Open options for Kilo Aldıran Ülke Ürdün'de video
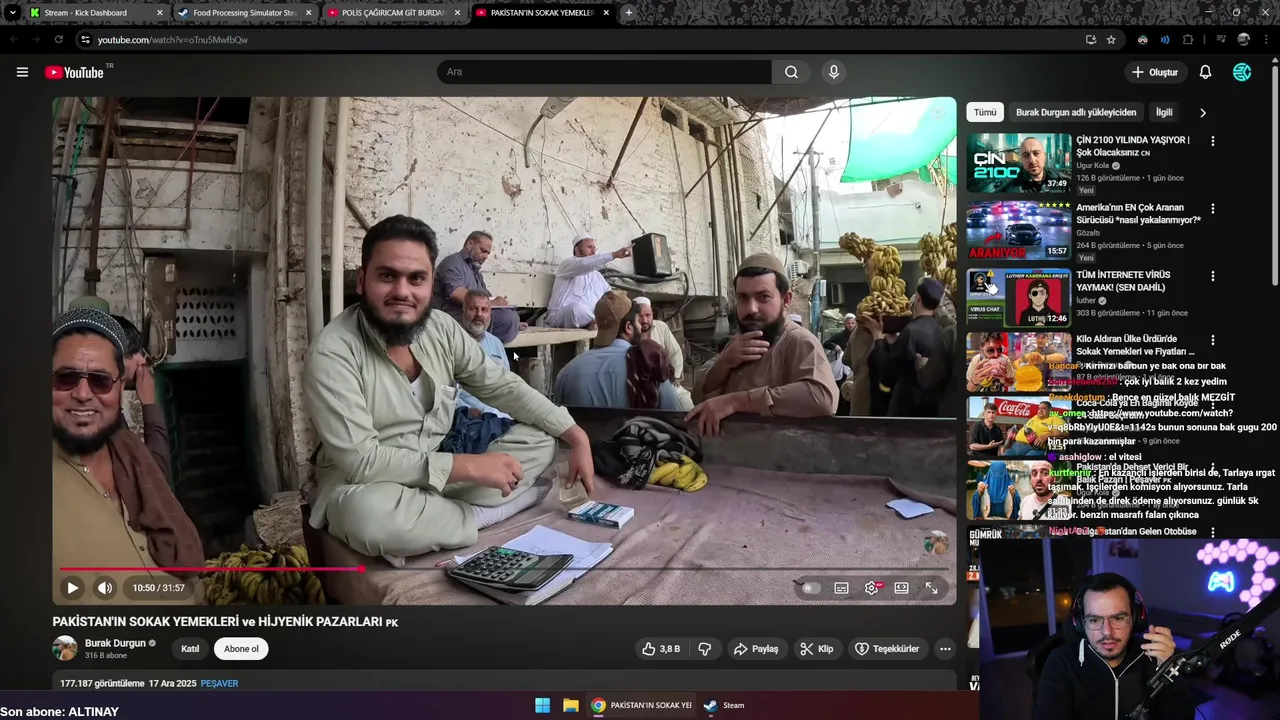Viewport: 1280px width, 720px height. tap(1213, 340)
